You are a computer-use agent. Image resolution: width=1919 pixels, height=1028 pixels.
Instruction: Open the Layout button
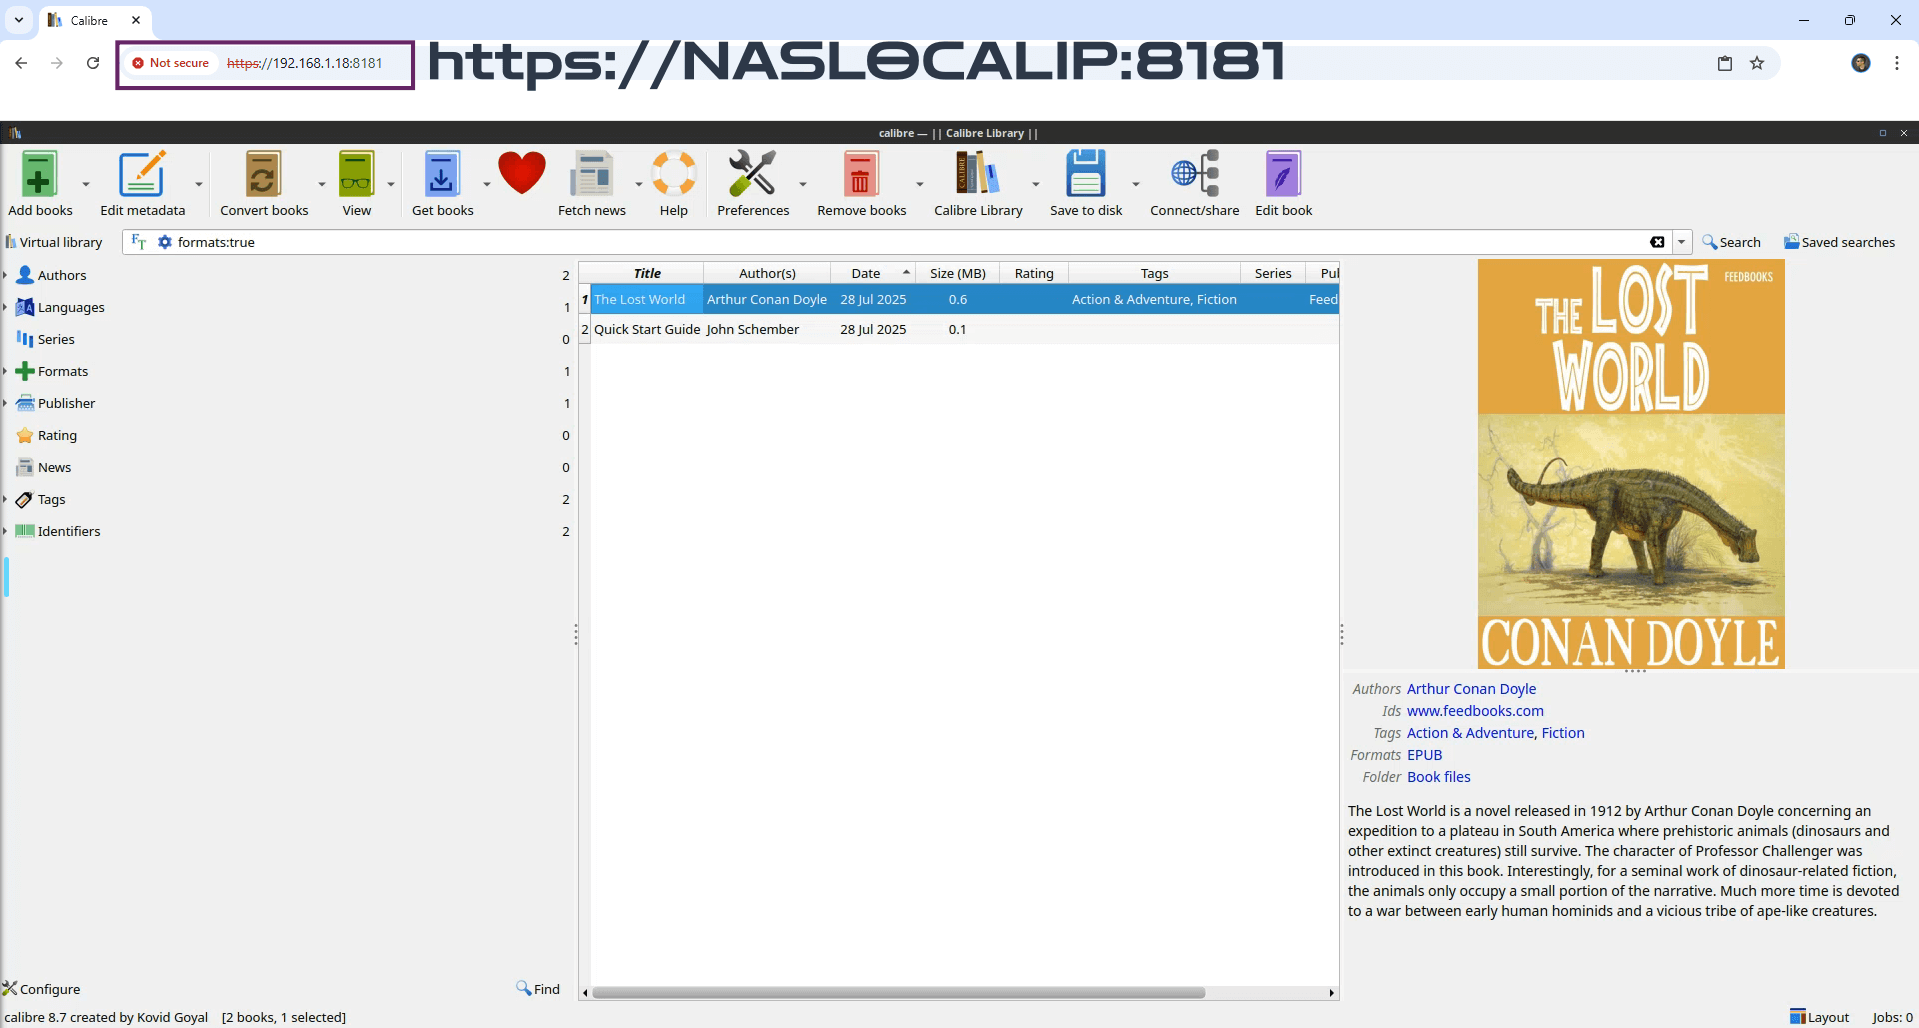[1819, 1017]
